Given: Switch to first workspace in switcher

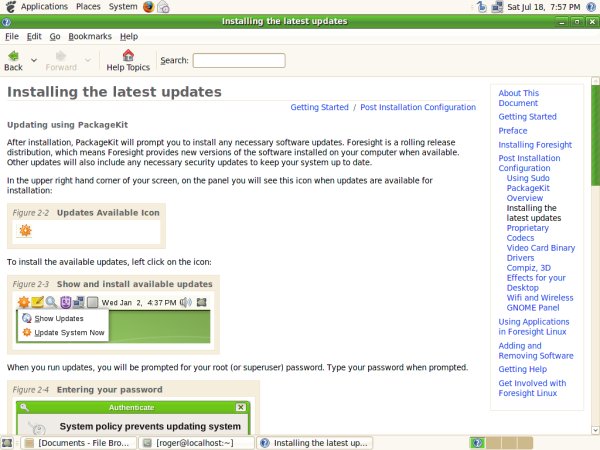Looking at the screenshot, I should click(478, 443).
